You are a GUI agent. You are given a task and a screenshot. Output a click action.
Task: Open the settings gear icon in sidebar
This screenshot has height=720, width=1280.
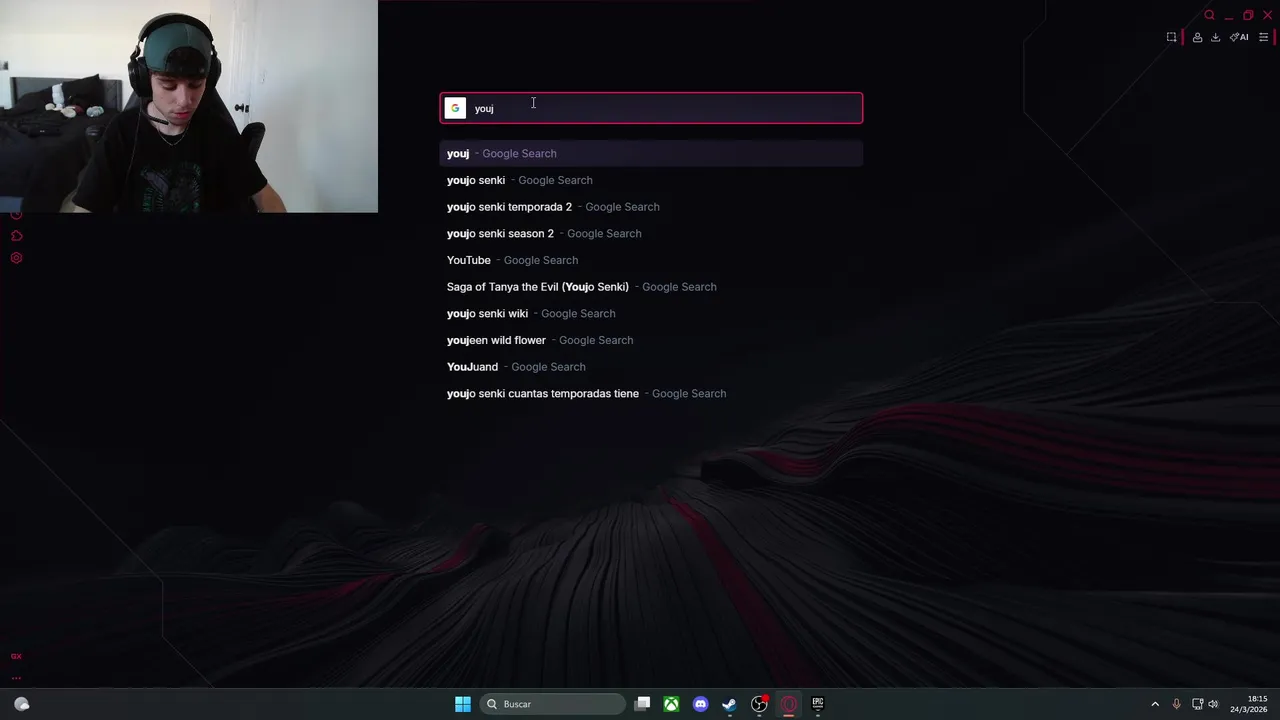point(16,258)
